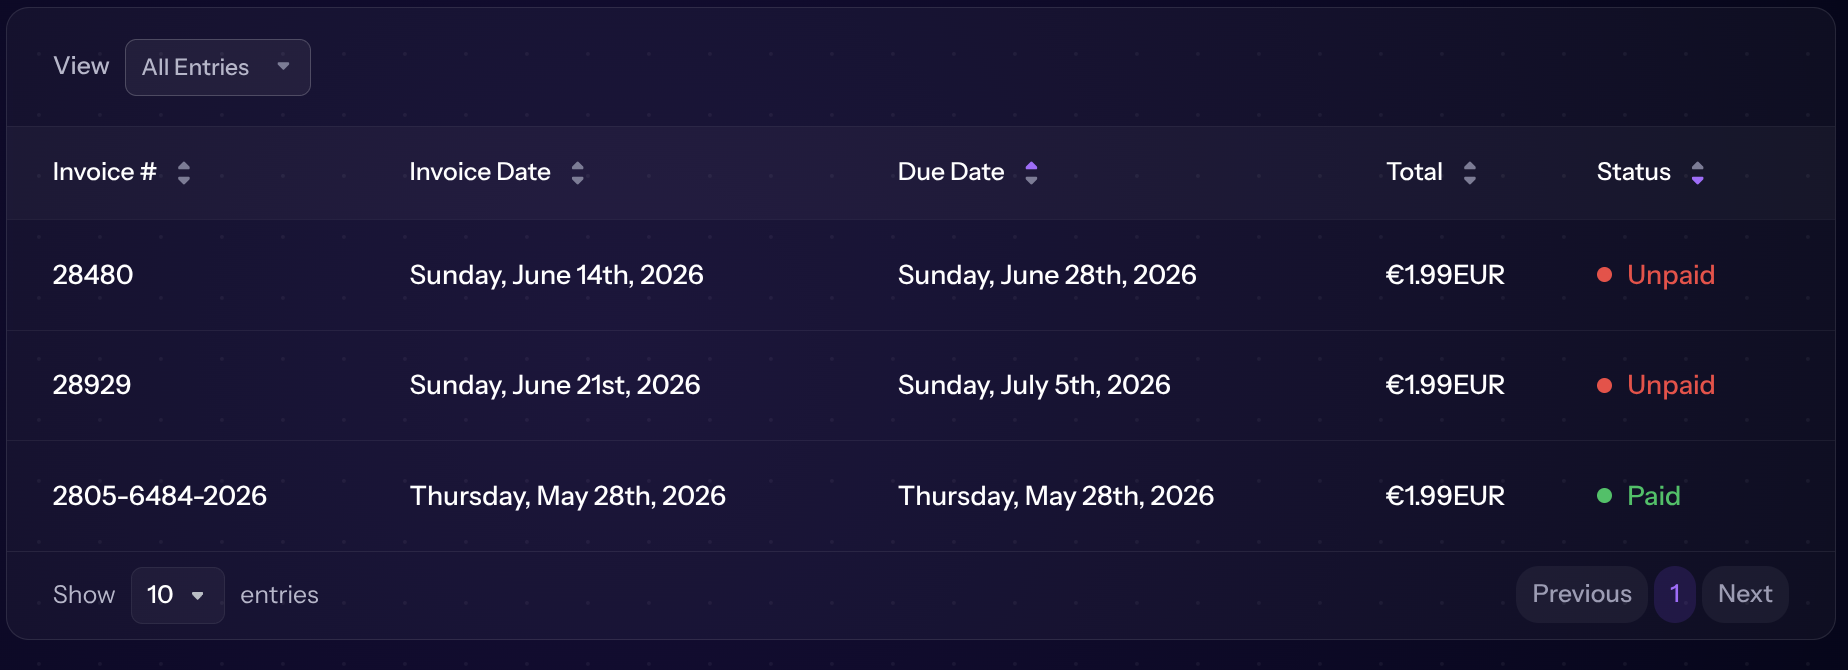Click the red status dot for invoice 28929
The height and width of the screenshot is (670, 1848).
[1604, 385]
